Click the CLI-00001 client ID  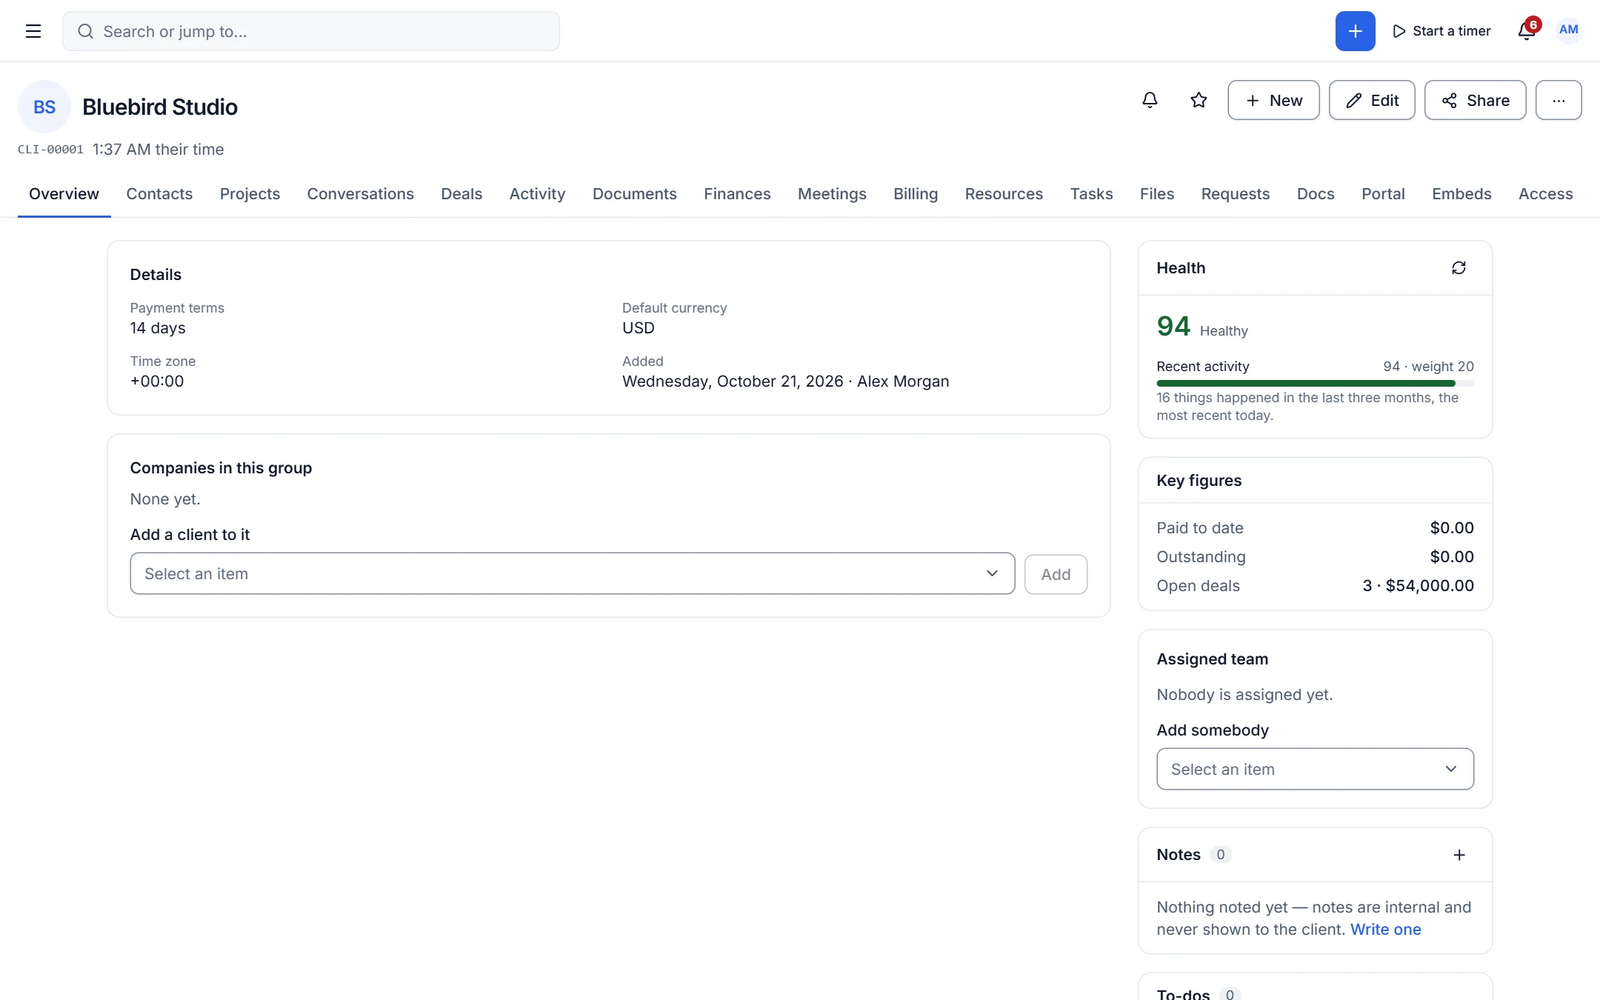(x=51, y=150)
